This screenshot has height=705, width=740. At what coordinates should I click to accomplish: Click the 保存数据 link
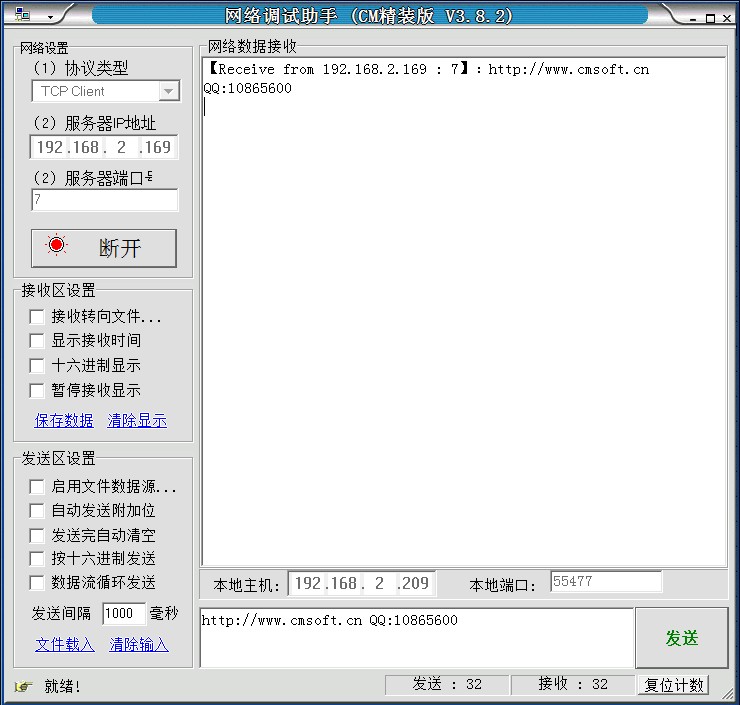(64, 420)
